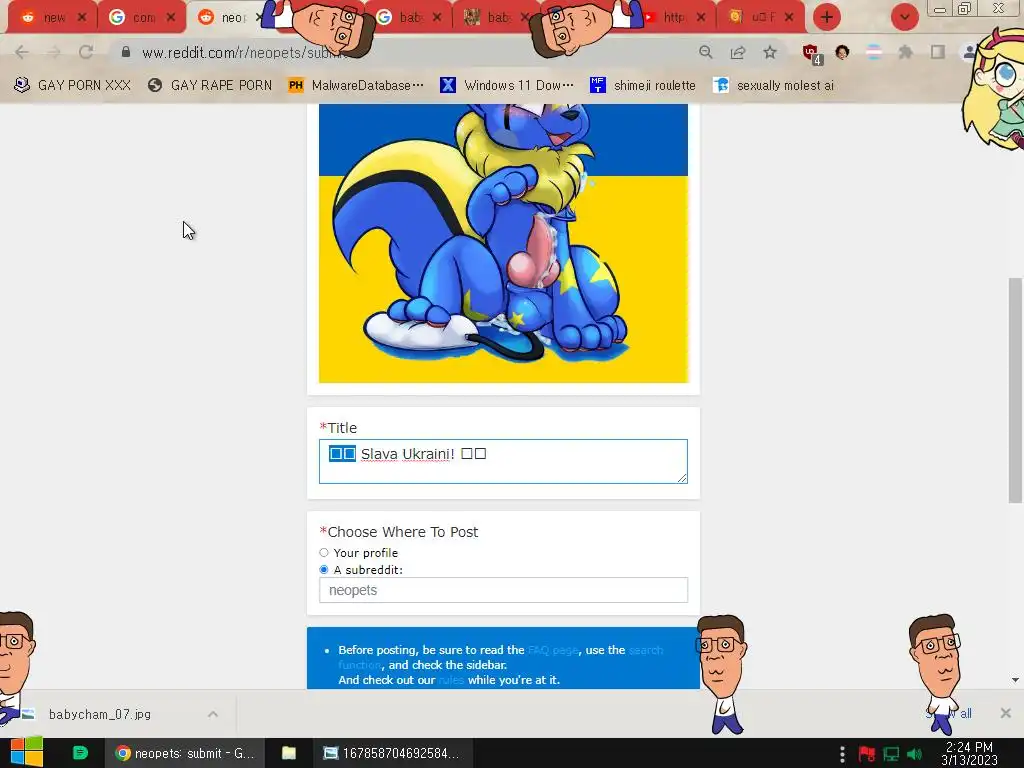Close the Google 'com' tab
1024x768 pixels.
[x=170, y=18]
